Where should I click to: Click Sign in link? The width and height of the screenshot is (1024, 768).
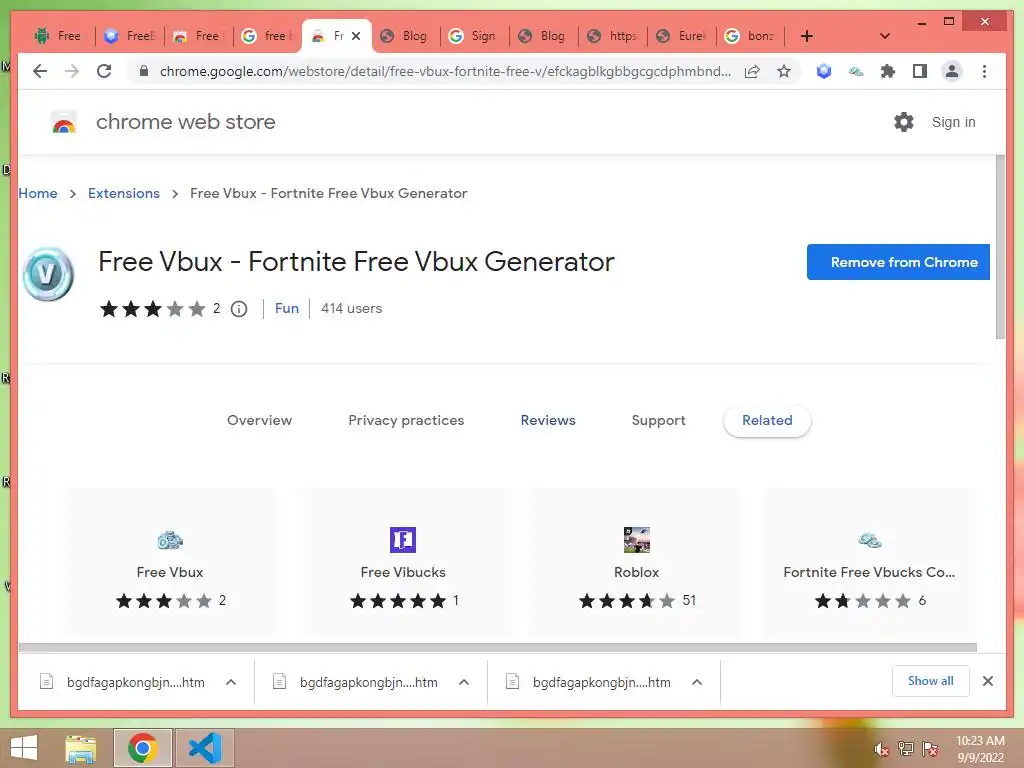[x=953, y=122]
